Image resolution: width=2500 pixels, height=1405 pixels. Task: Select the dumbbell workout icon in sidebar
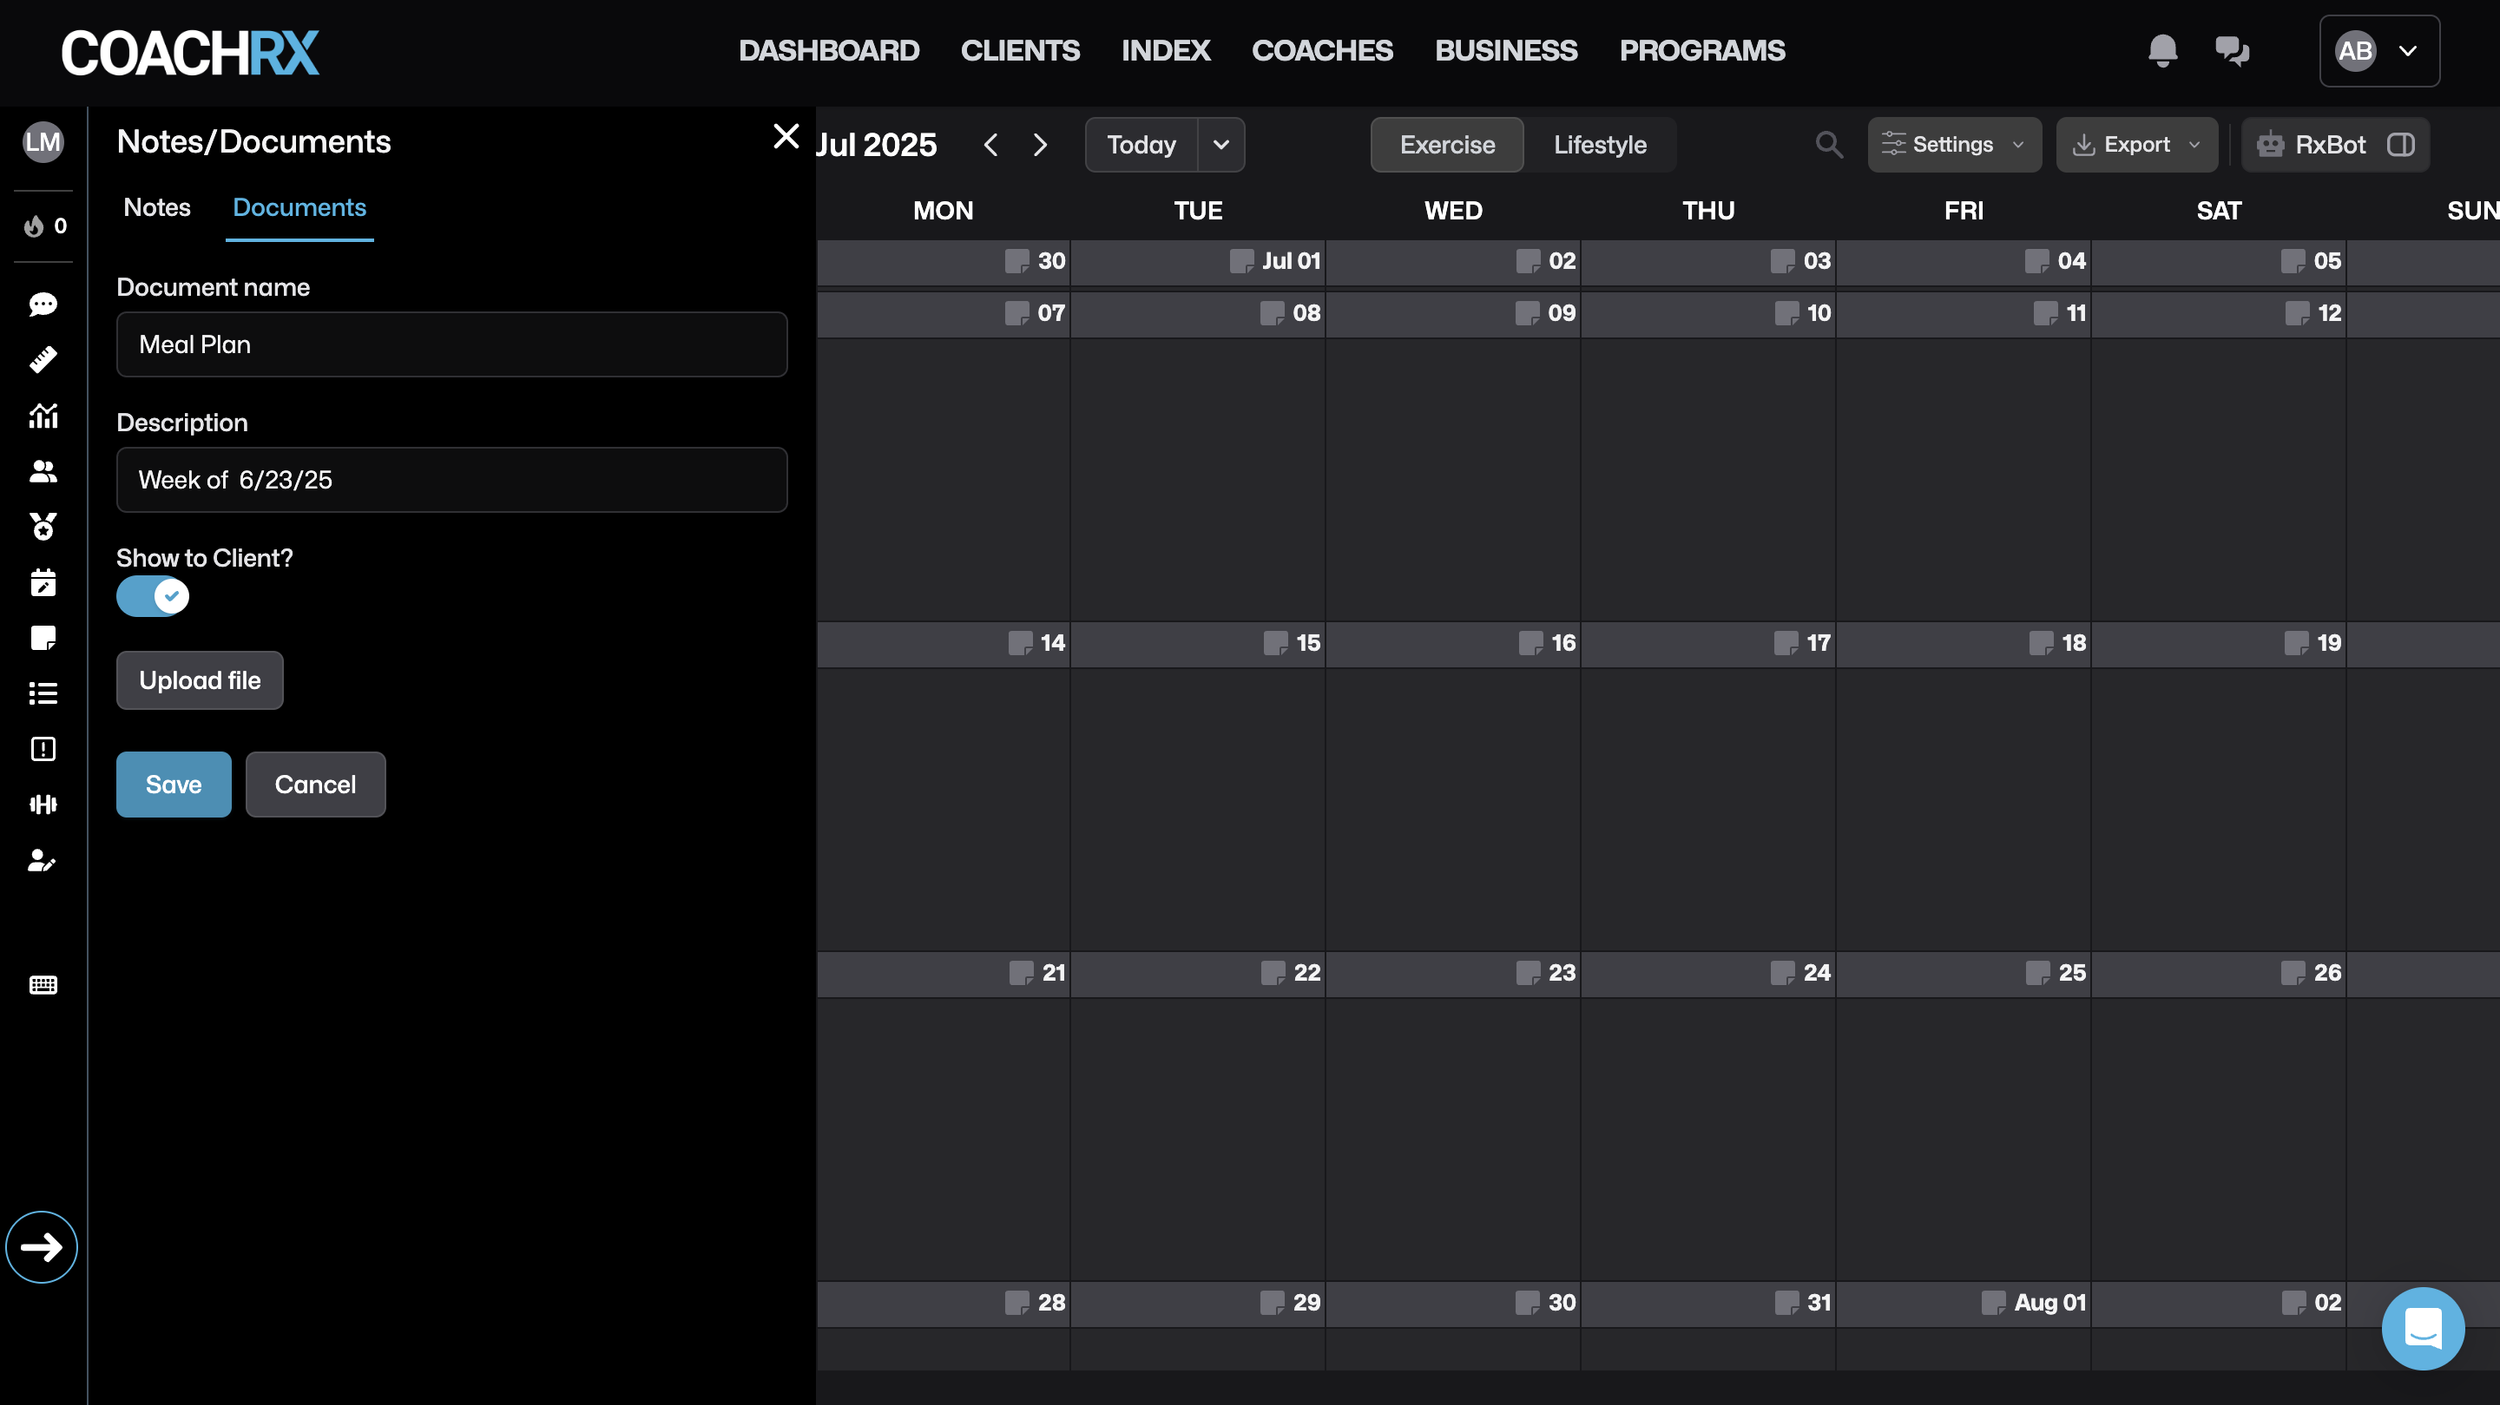pos(42,804)
